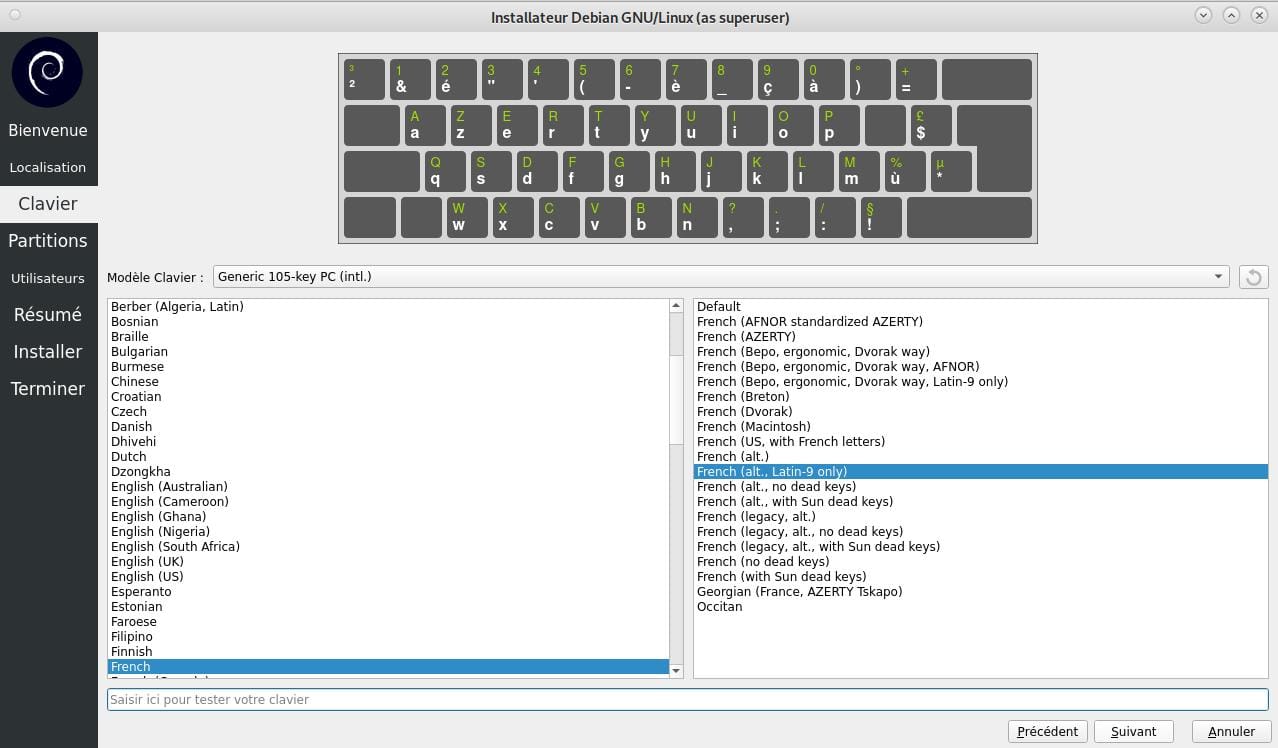Screen dimensions: 1278x748
Task: Click the A key on keyboard preview
Action: click(x=425, y=126)
